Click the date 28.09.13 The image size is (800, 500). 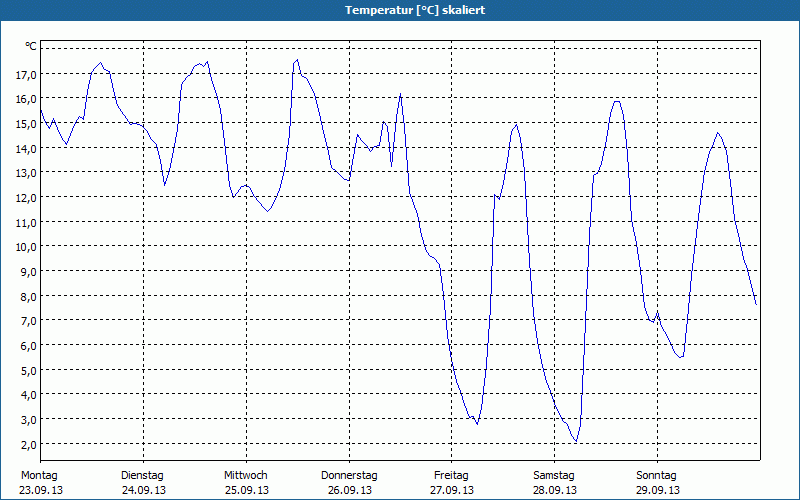tap(555, 491)
